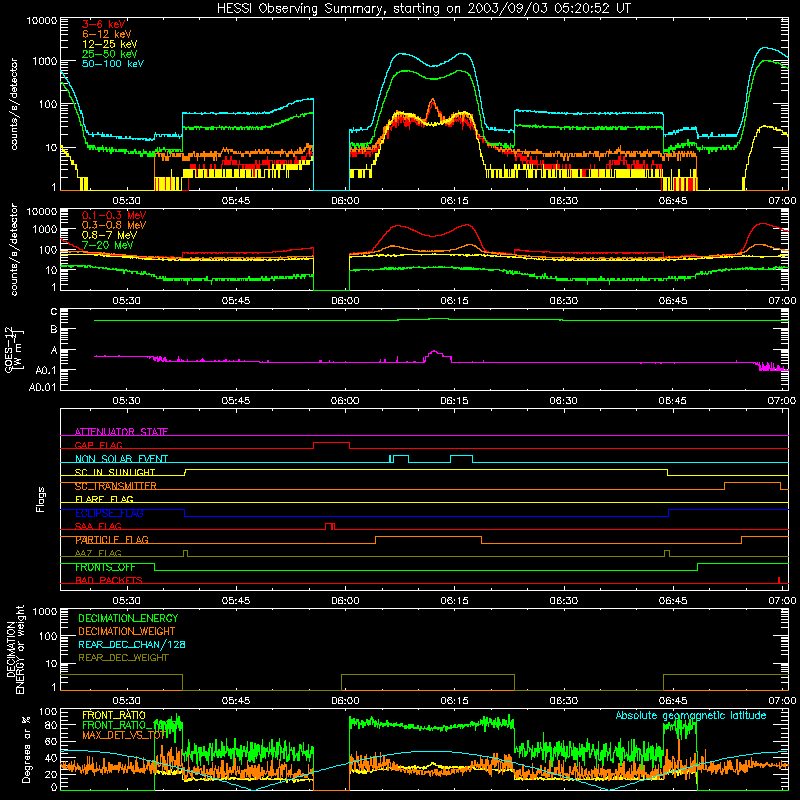Click 07:00 tick label under the top panel

pos(782,201)
